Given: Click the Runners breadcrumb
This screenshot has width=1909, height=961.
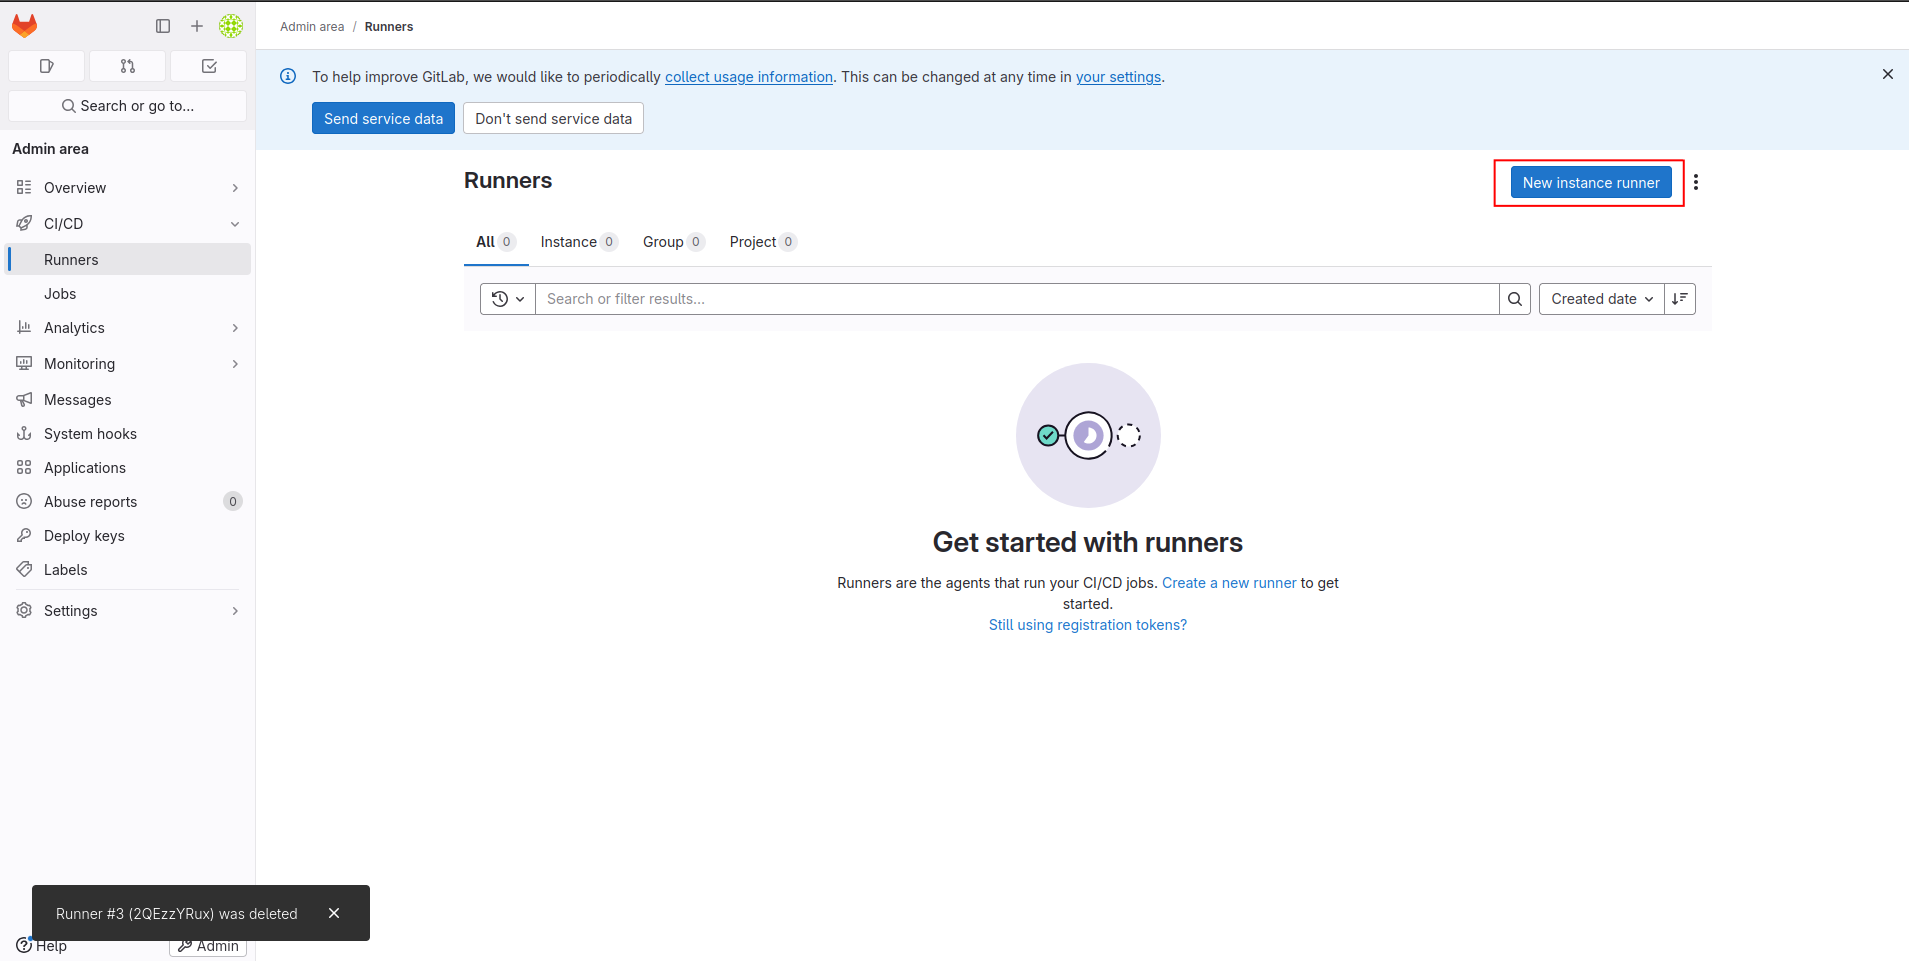Looking at the screenshot, I should point(389,27).
